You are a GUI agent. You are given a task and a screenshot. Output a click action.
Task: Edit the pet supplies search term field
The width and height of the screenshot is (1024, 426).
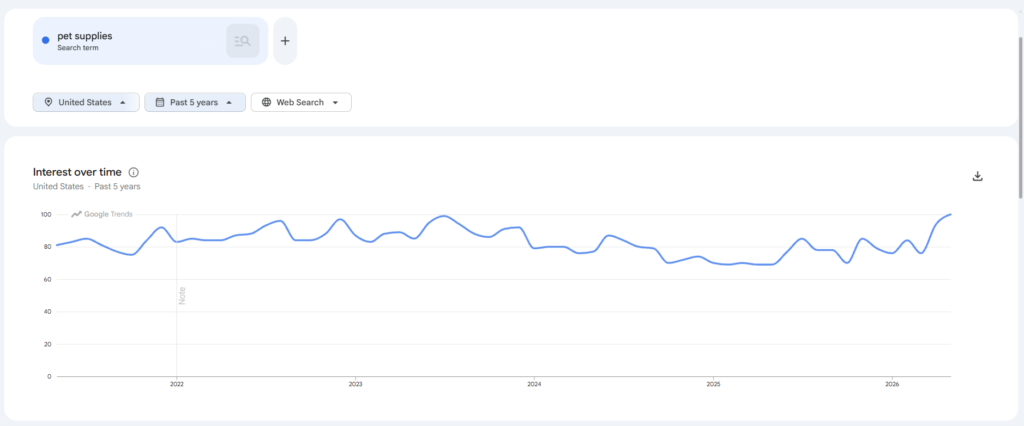click(150, 41)
